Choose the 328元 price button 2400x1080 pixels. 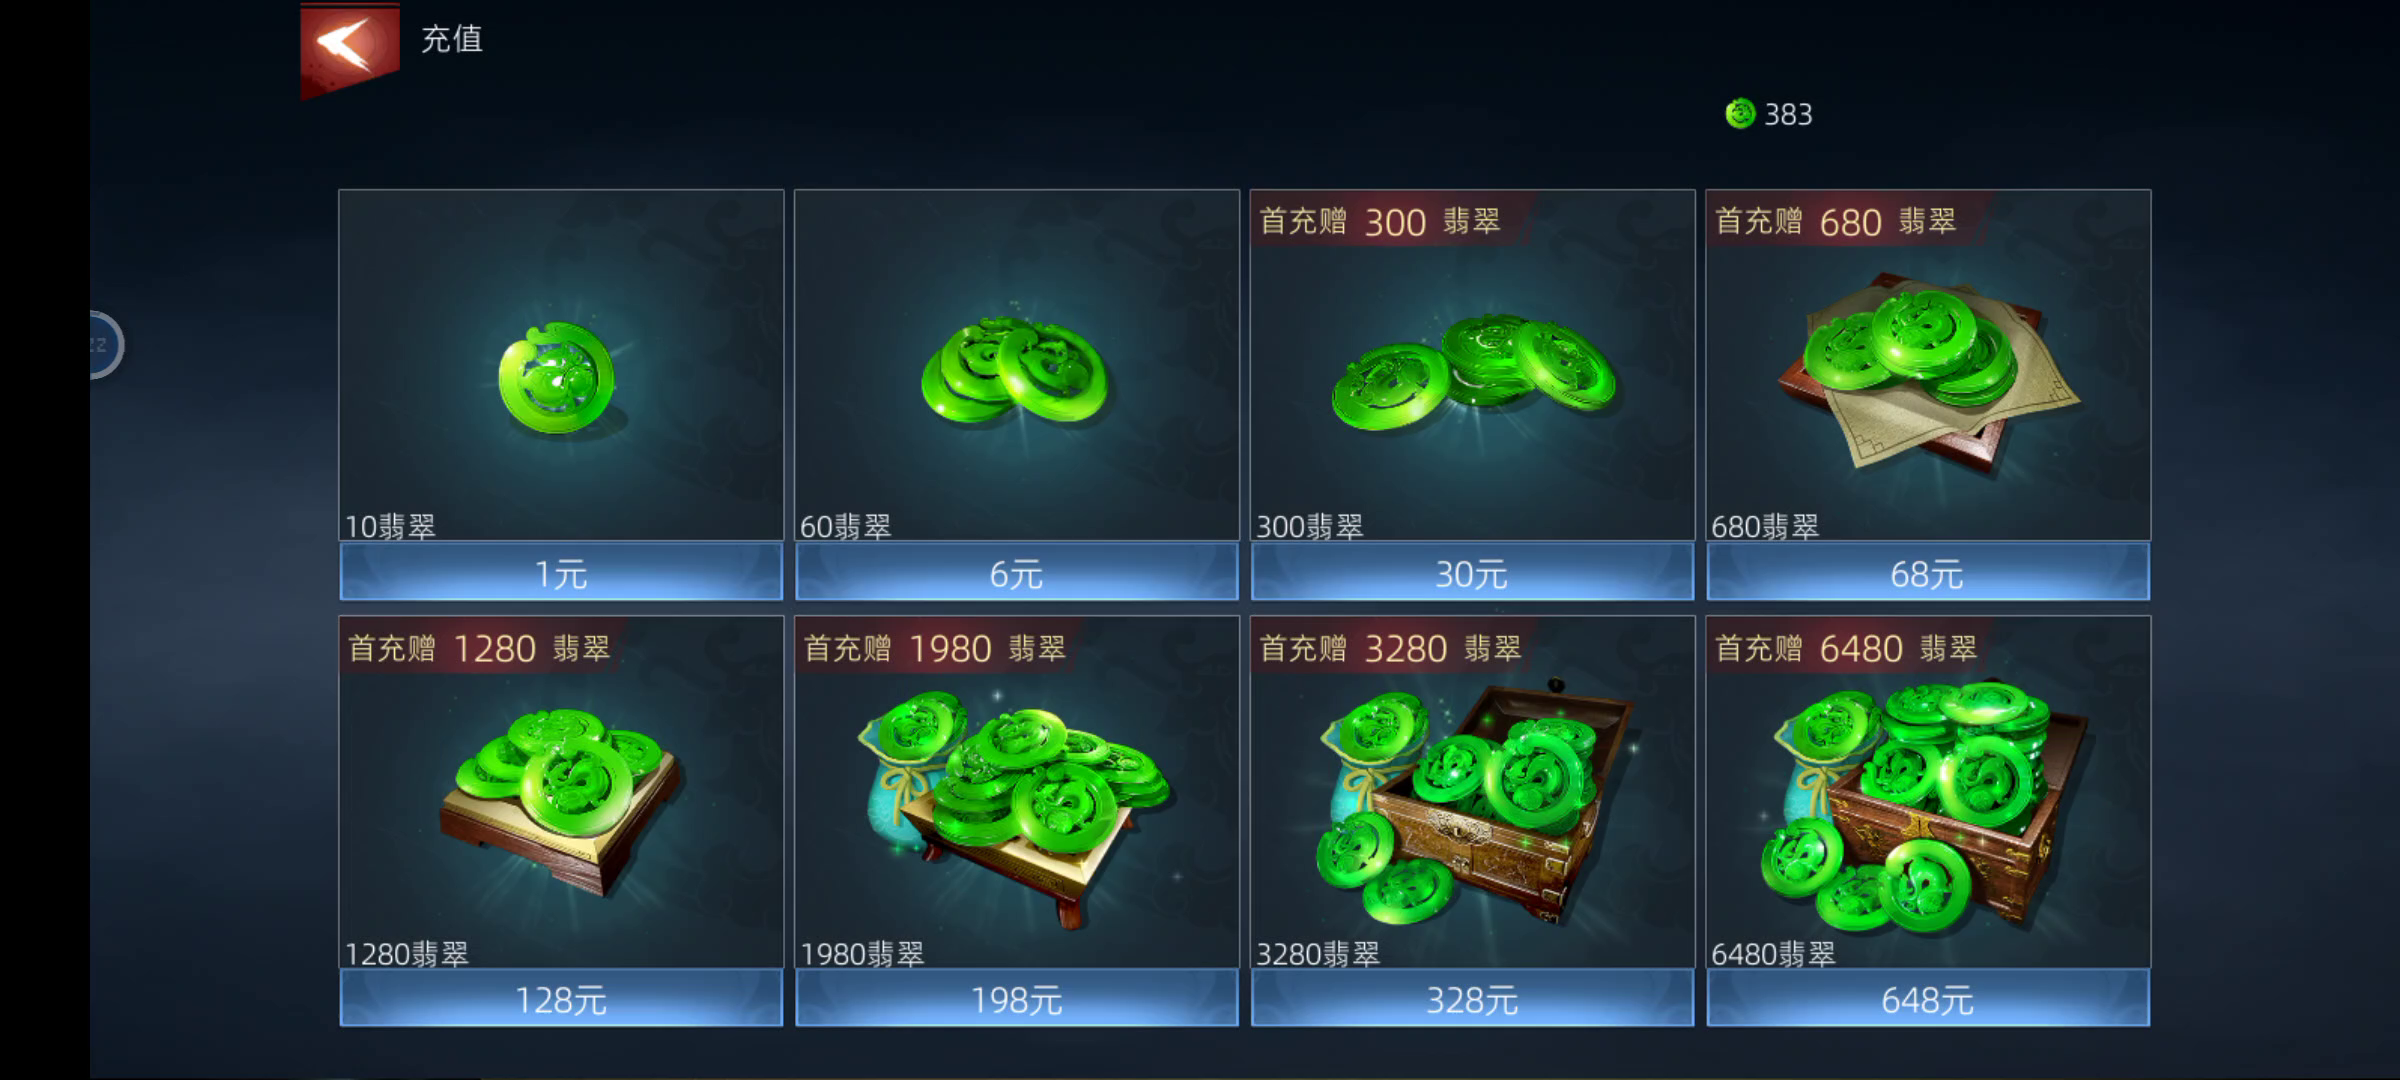[x=1472, y=998]
